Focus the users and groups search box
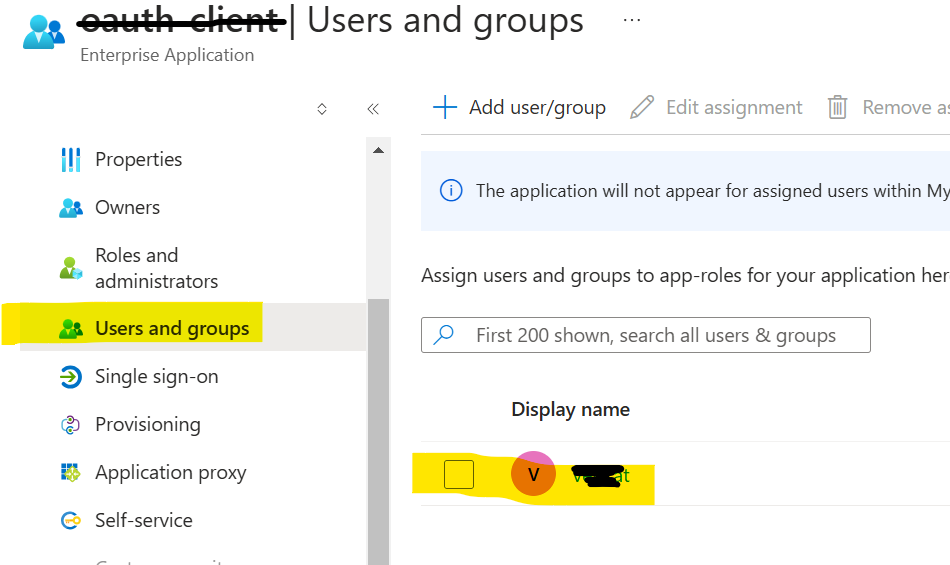 pyautogui.click(x=646, y=335)
